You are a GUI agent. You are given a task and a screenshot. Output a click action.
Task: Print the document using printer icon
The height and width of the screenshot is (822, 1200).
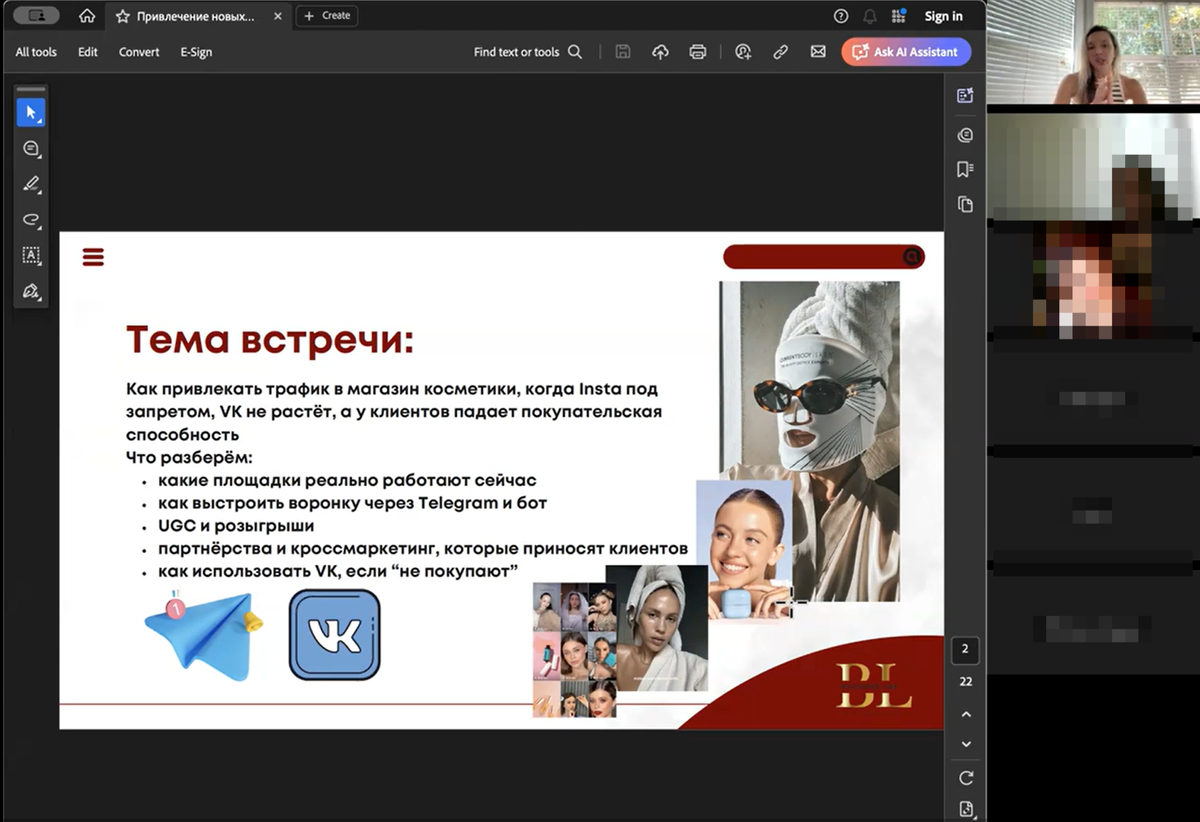[698, 52]
